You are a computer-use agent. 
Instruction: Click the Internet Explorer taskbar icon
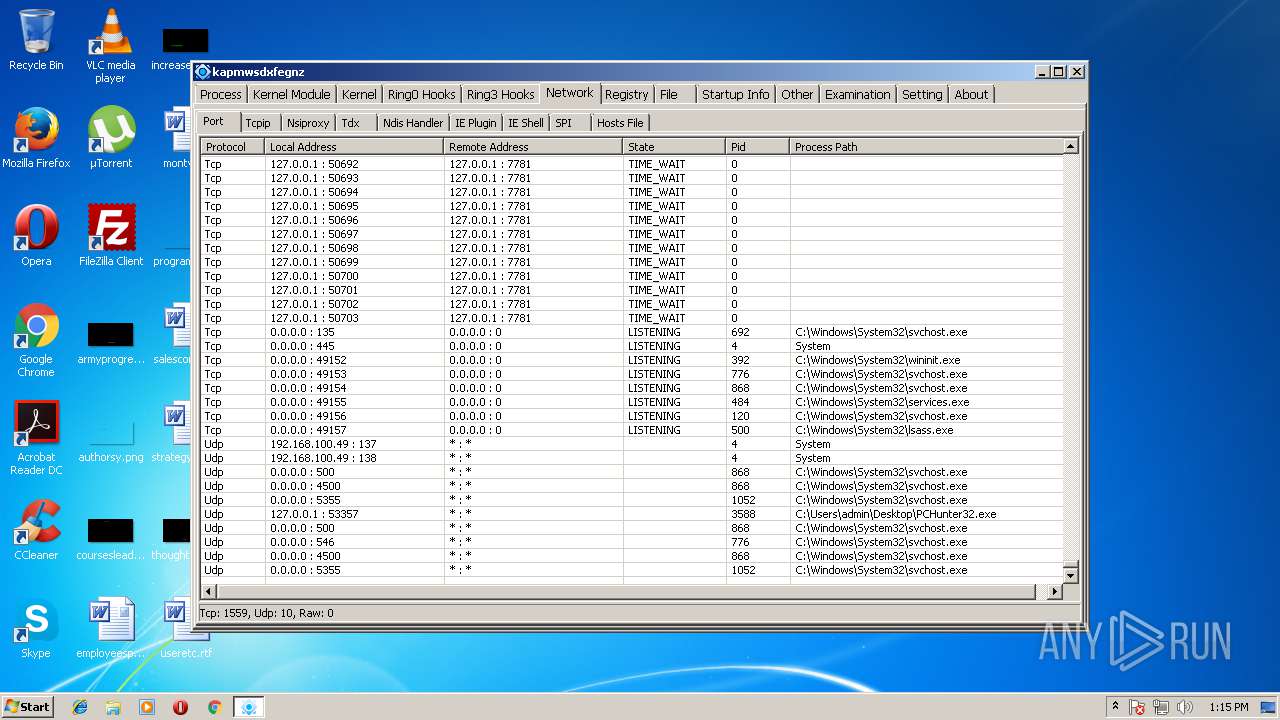pyautogui.click(x=80, y=707)
